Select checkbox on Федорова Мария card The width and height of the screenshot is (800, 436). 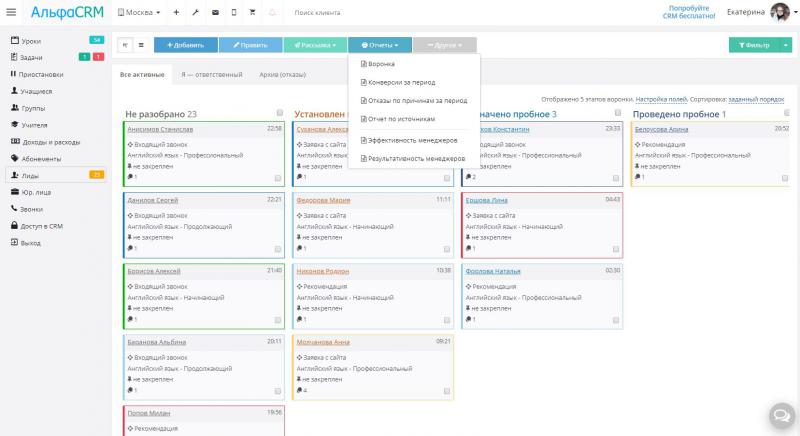coord(447,247)
